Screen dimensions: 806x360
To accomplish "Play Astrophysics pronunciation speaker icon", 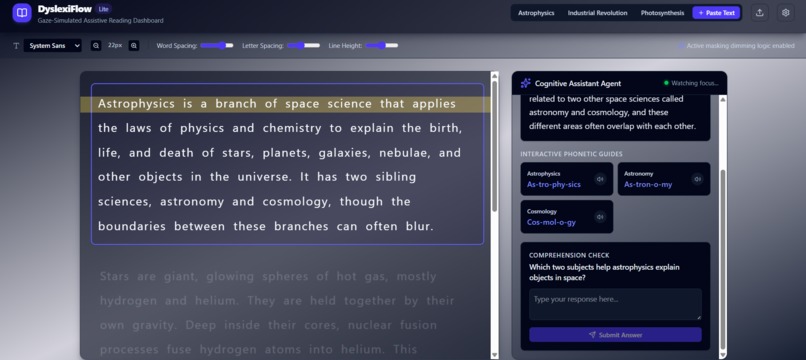I will coord(600,179).
